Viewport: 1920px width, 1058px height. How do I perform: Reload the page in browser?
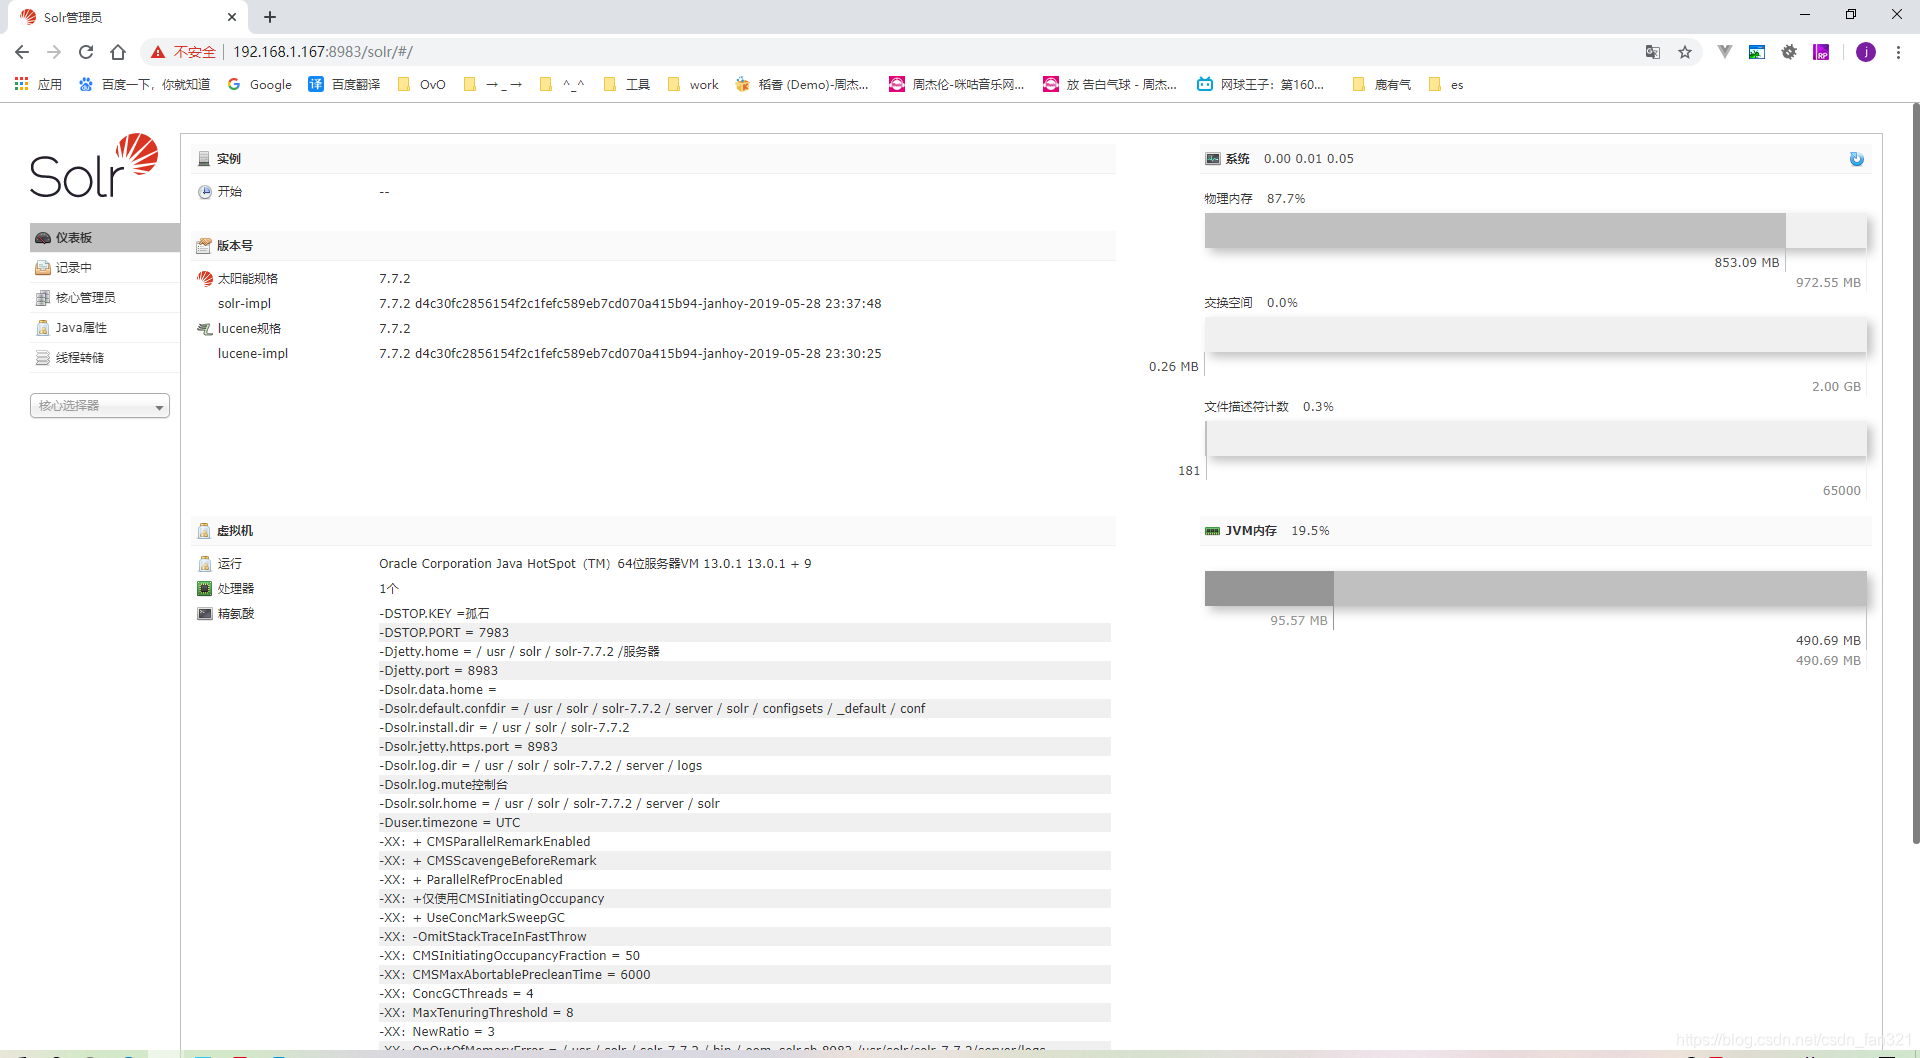point(86,52)
